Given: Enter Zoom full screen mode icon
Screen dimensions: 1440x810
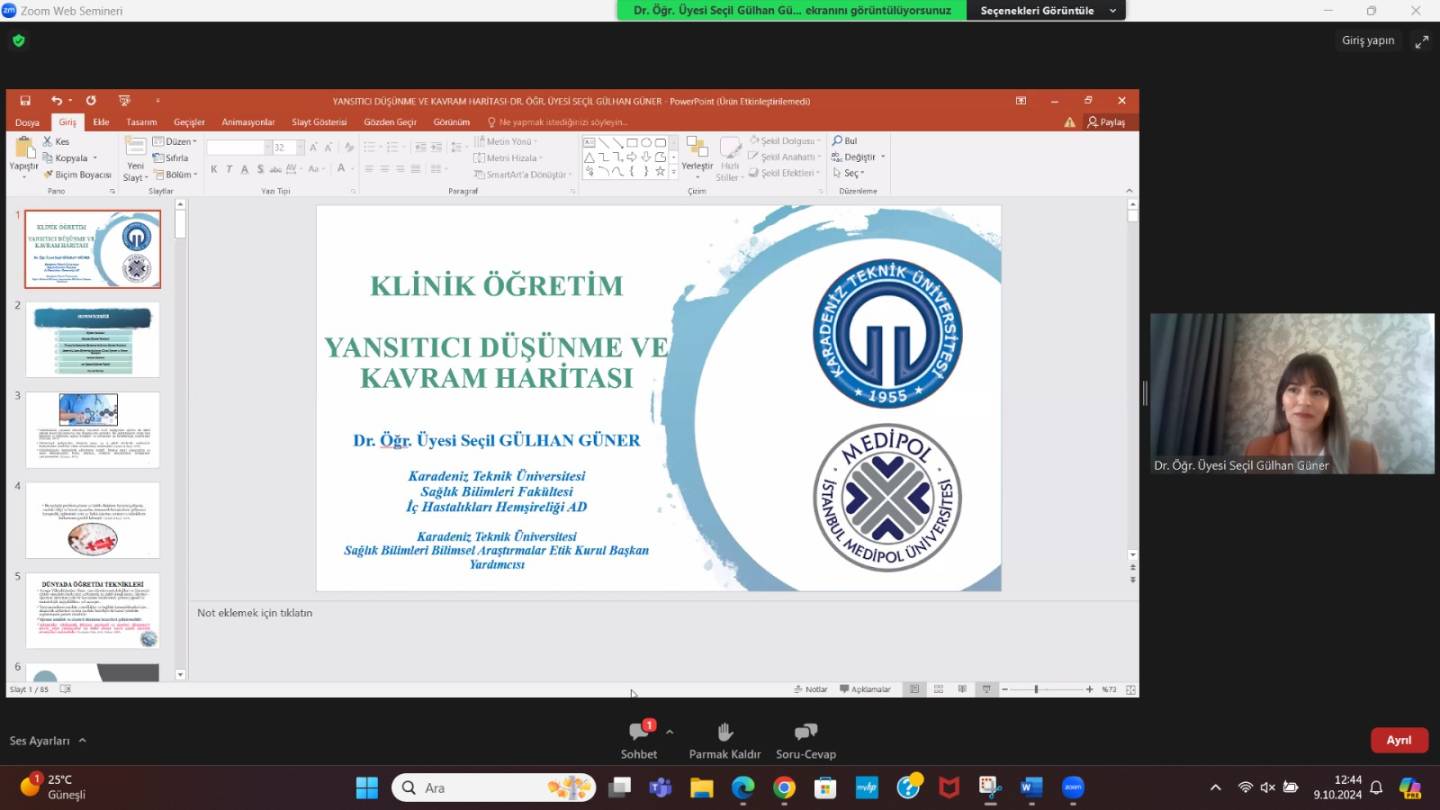Looking at the screenshot, I should 1421,41.
